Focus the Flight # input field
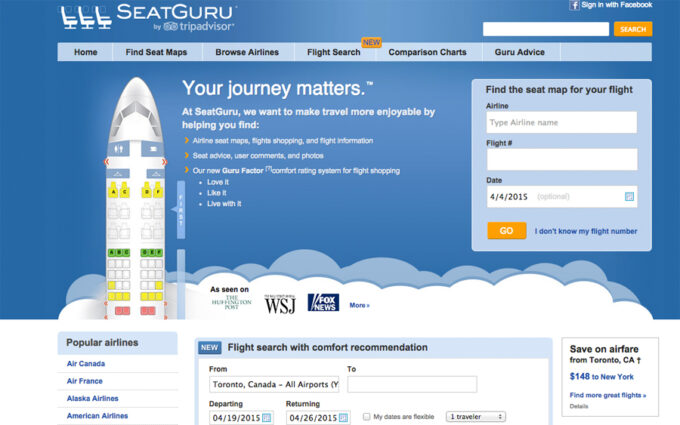The image size is (680, 425). pos(562,159)
